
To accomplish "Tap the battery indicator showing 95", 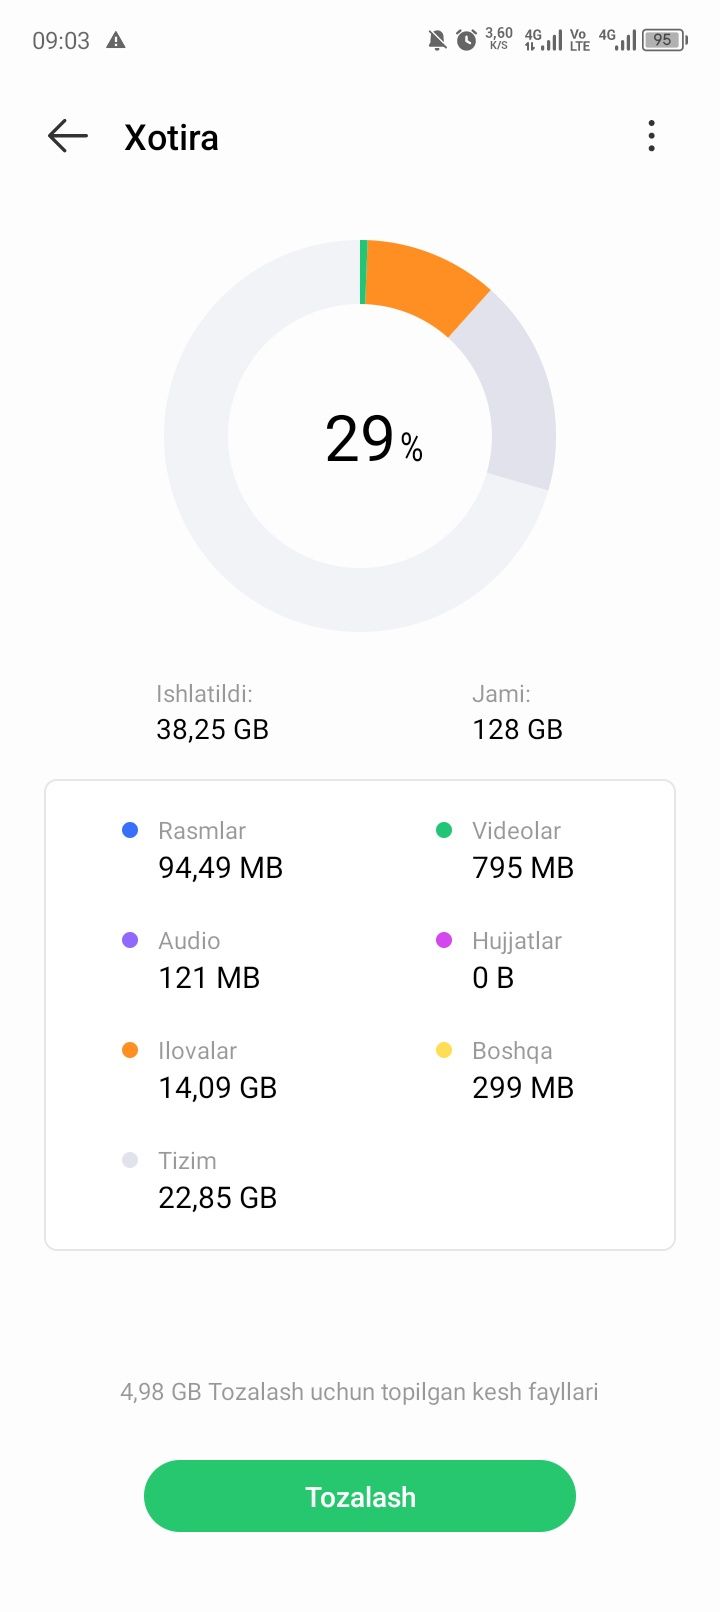I will pyautogui.click(x=664, y=40).
